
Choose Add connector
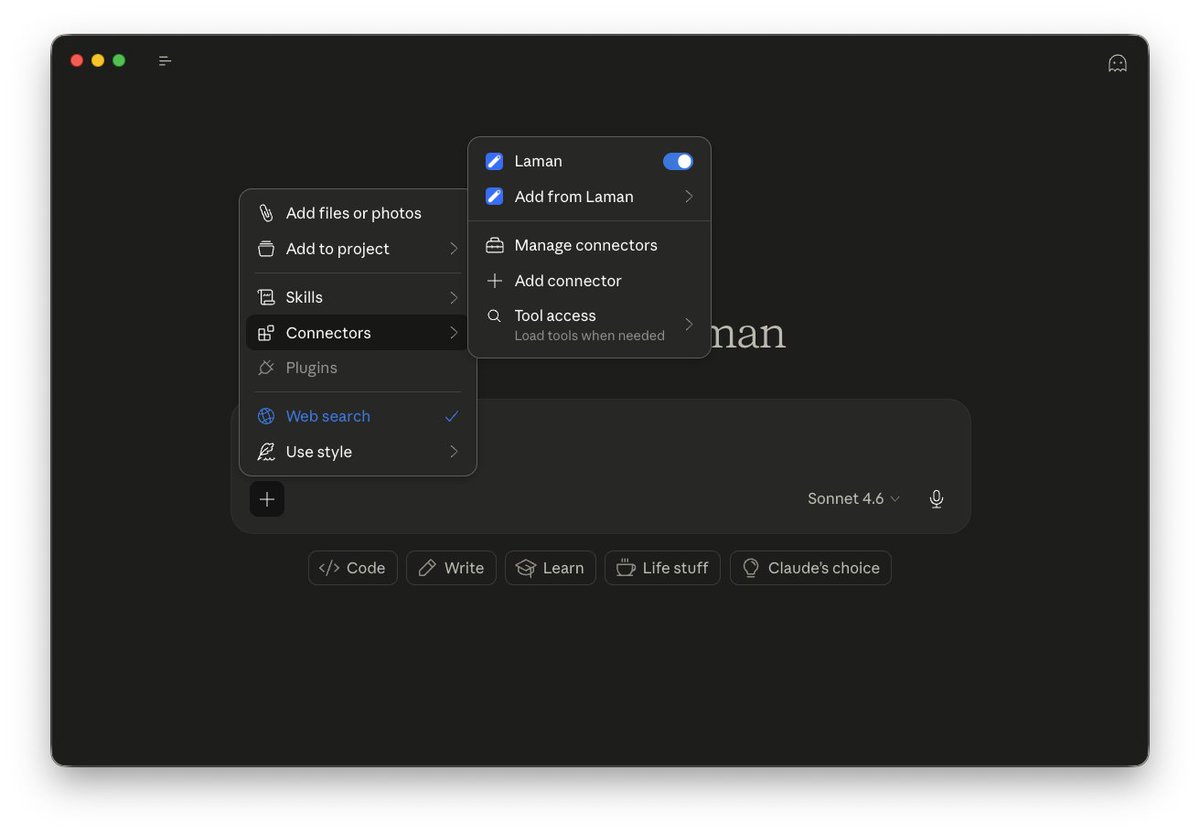click(589, 281)
